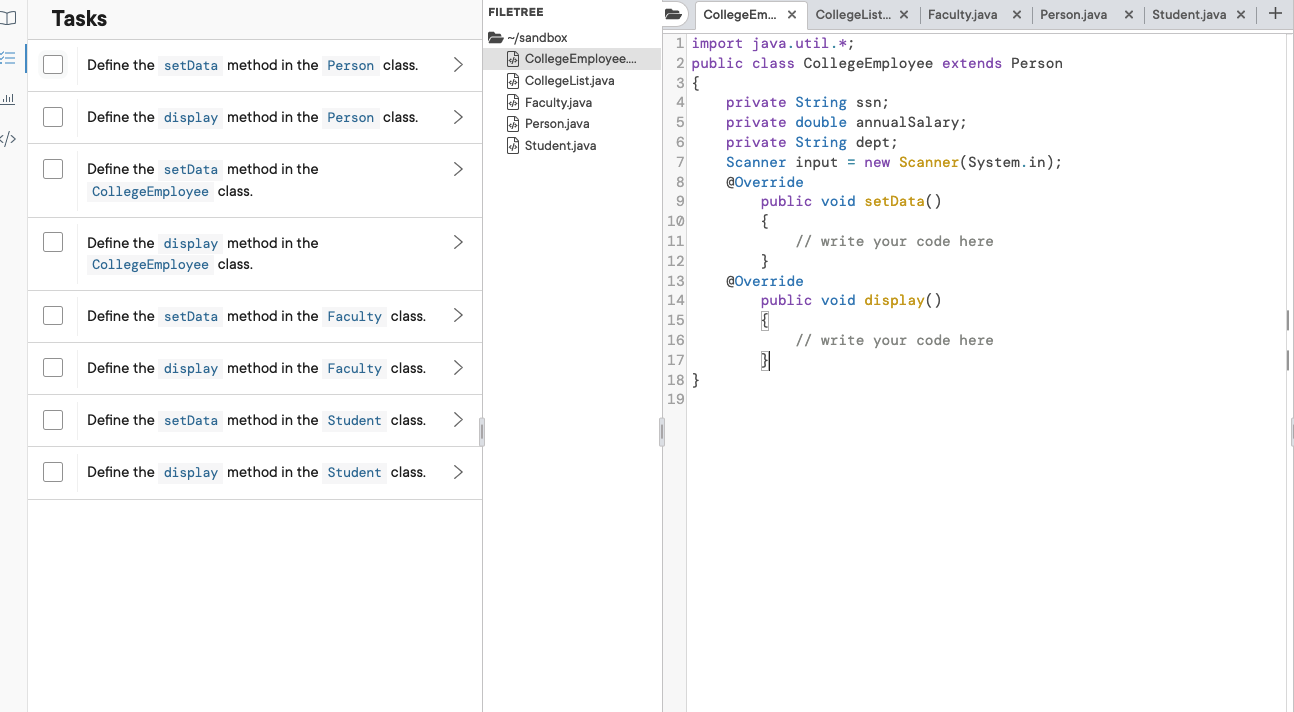Check Student setData task checkbox
Viewport: 1294px width, 712px height.
coord(53,420)
